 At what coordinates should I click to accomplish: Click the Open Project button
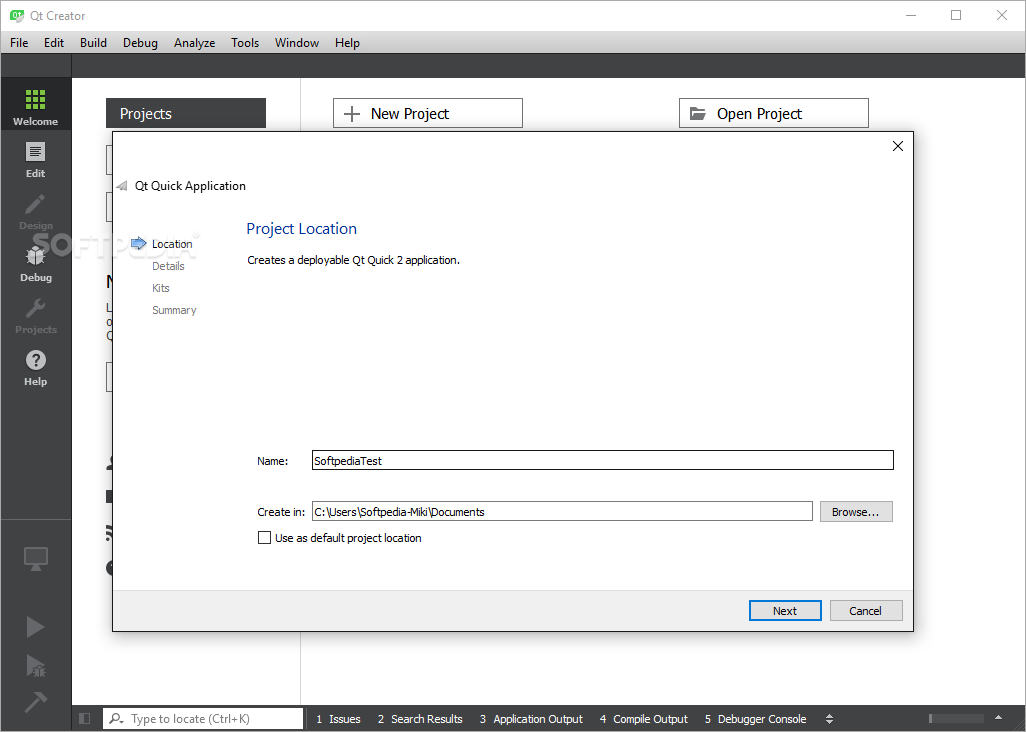[773, 113]
